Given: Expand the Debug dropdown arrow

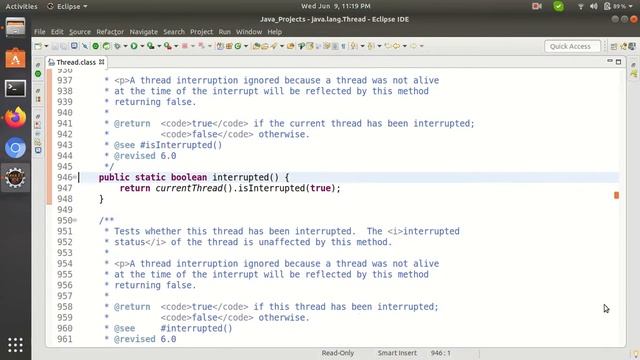Looking at the screenshot, I should (126, 46).
